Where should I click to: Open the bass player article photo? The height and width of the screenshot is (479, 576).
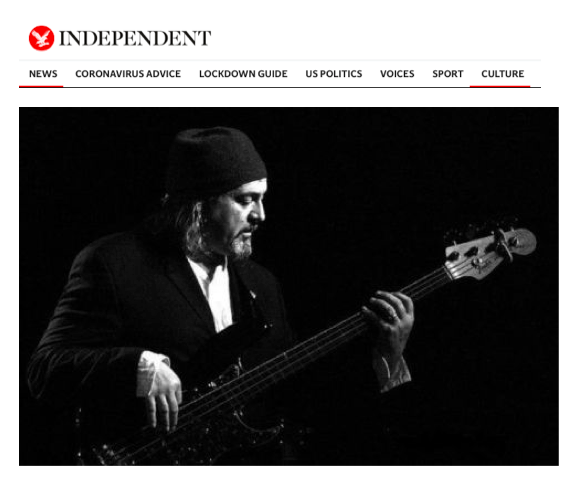coord(289,287)
